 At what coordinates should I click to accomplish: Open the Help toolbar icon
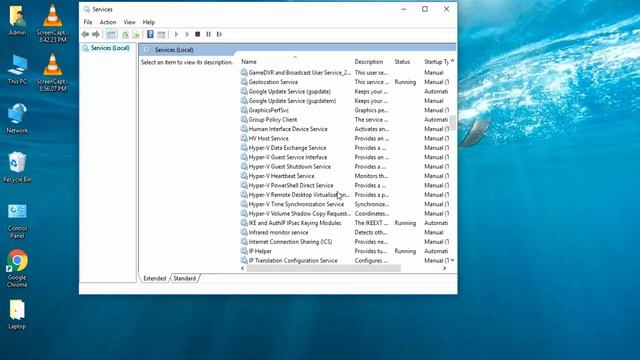[150, 34]
